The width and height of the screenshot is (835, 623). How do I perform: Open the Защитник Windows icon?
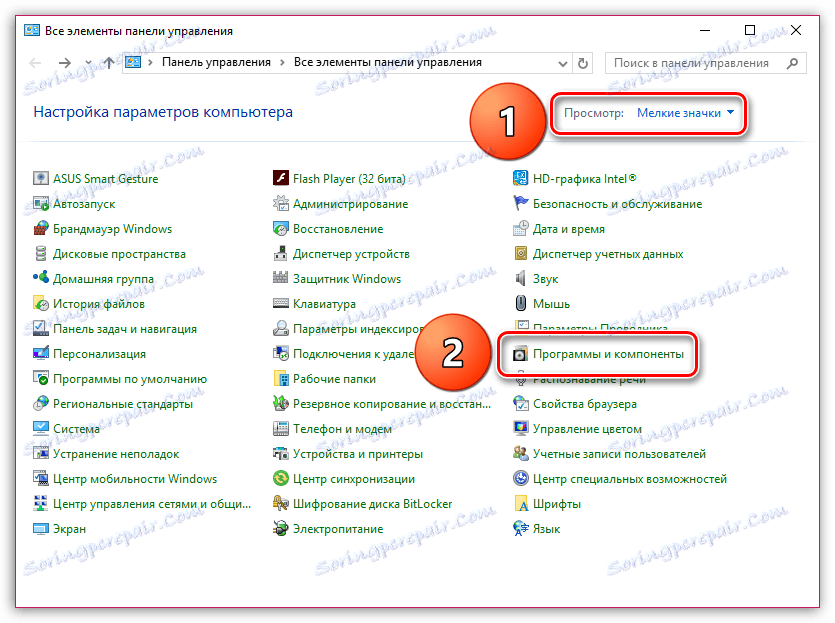pos(281,278)
